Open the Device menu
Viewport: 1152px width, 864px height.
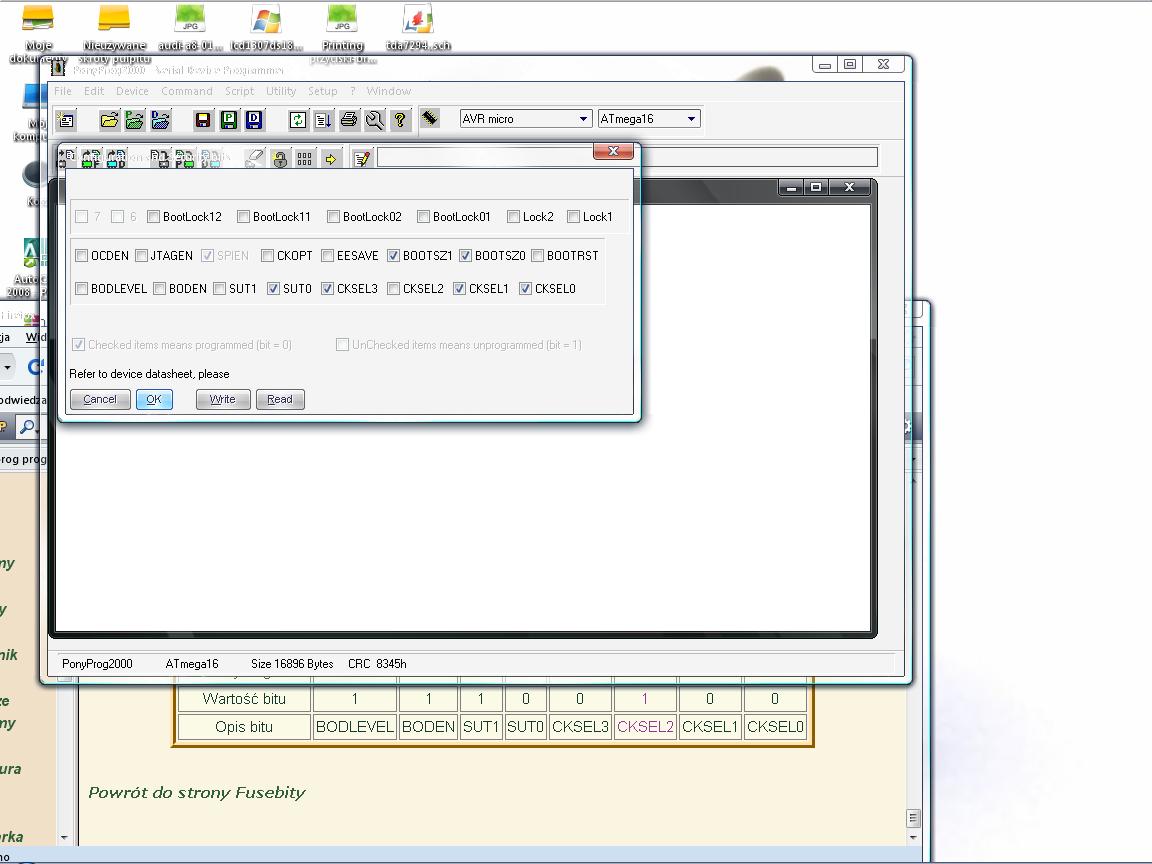click(x=132, y=91)
